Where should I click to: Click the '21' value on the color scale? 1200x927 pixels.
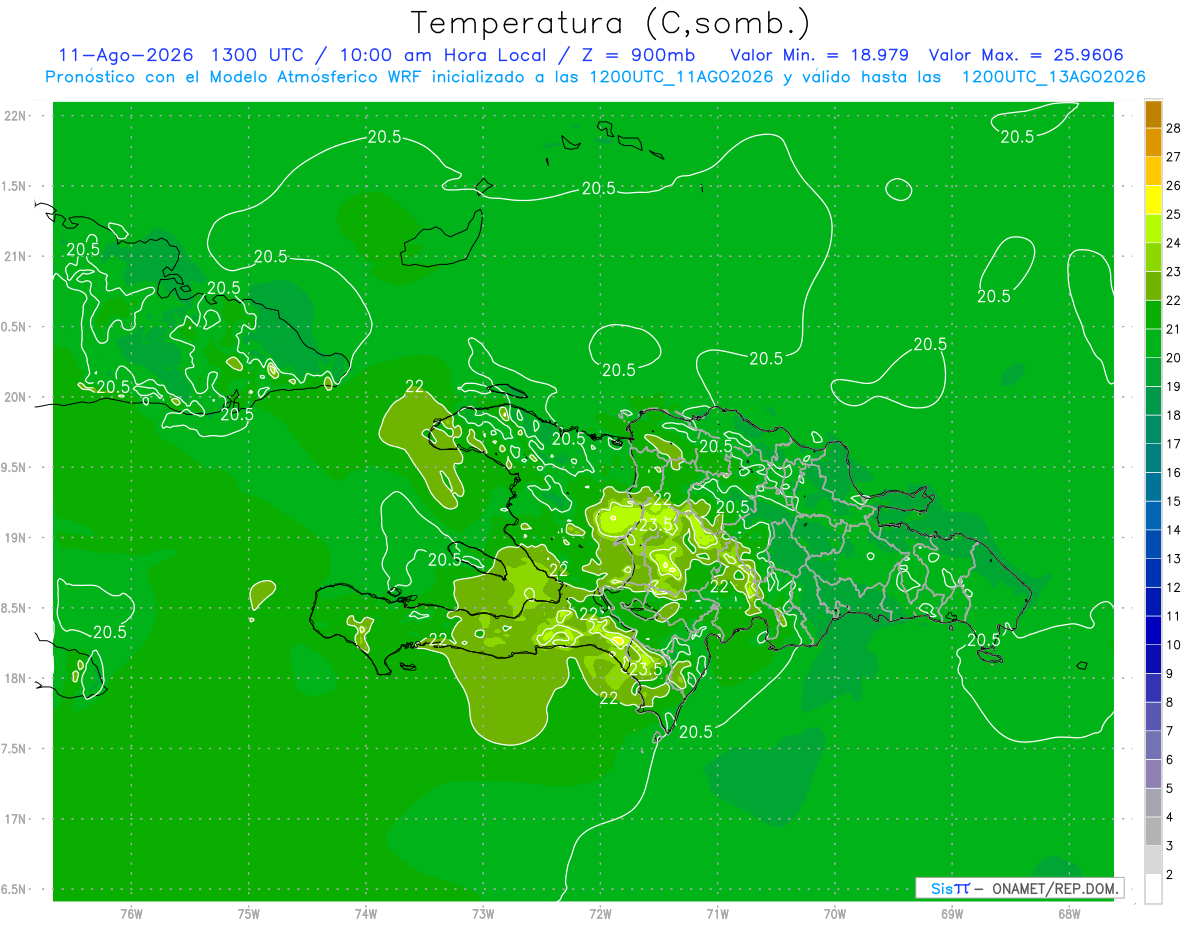click(1174, 329)
